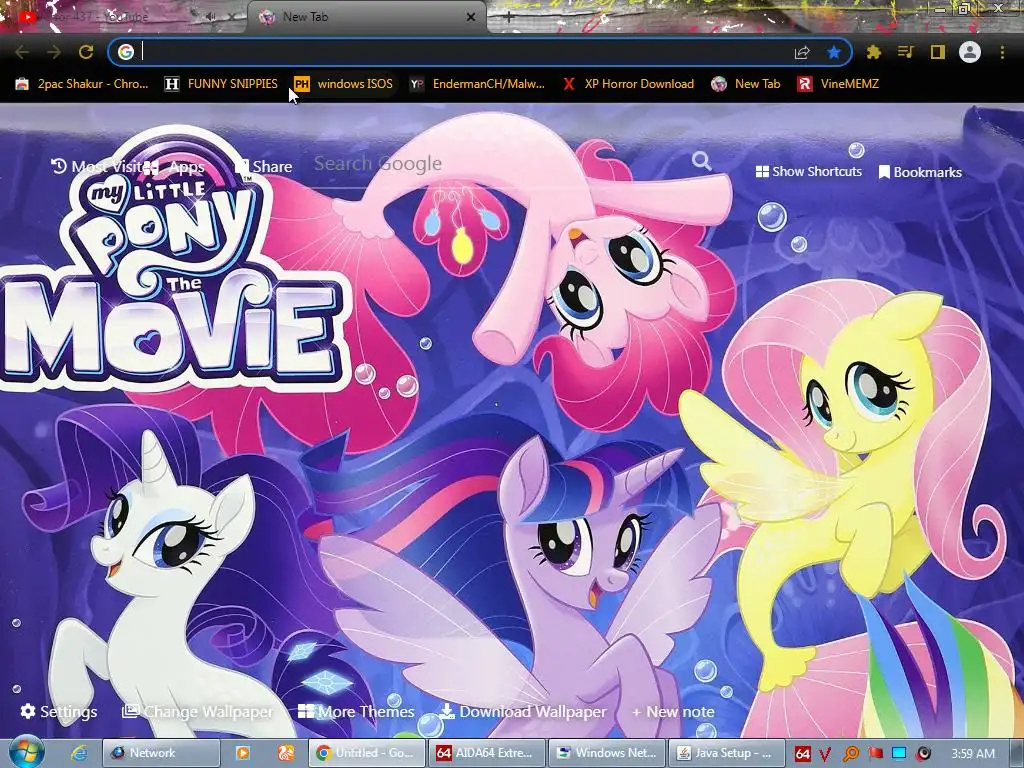Click the blue bookmark star
The height and width of the screenshot is (768, 1024).
coord(834,52)
